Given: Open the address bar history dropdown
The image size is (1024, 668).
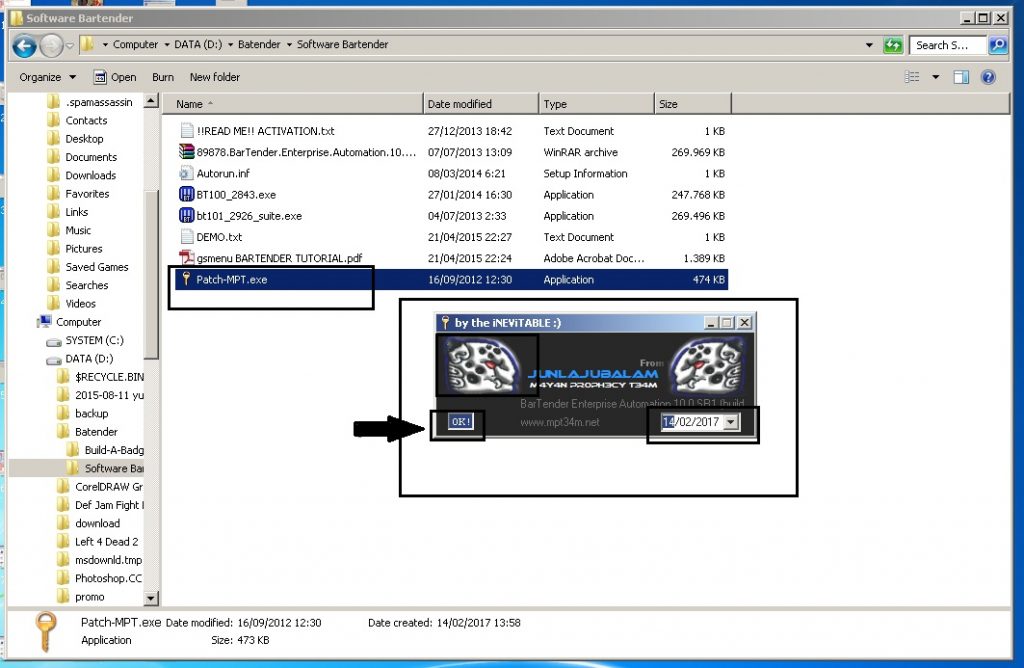Looking at the screenshot, I should coord(869,45).
